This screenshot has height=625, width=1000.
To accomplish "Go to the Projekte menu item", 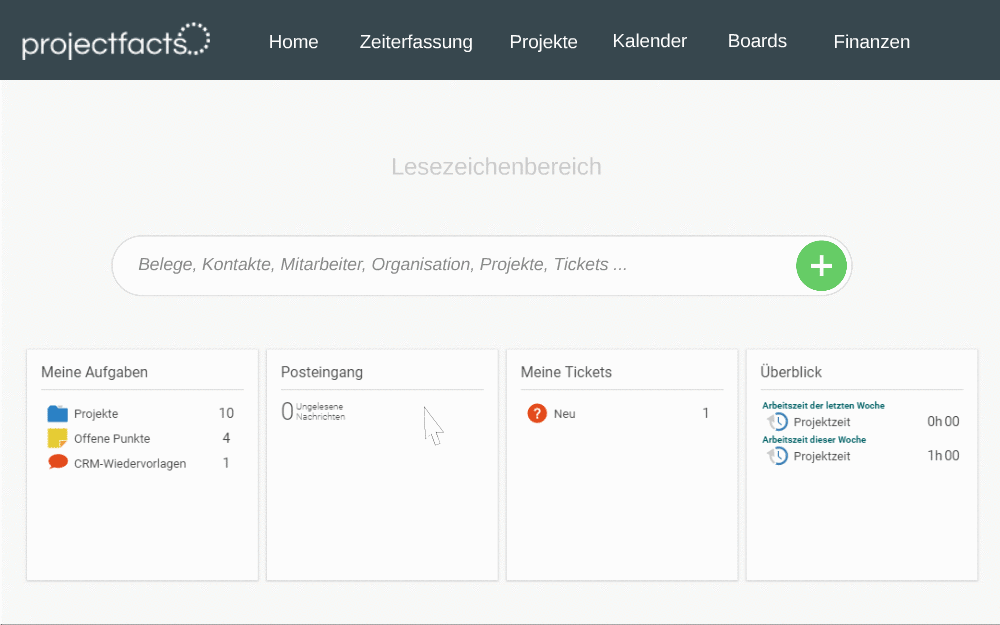I will (x=543, y=41).
